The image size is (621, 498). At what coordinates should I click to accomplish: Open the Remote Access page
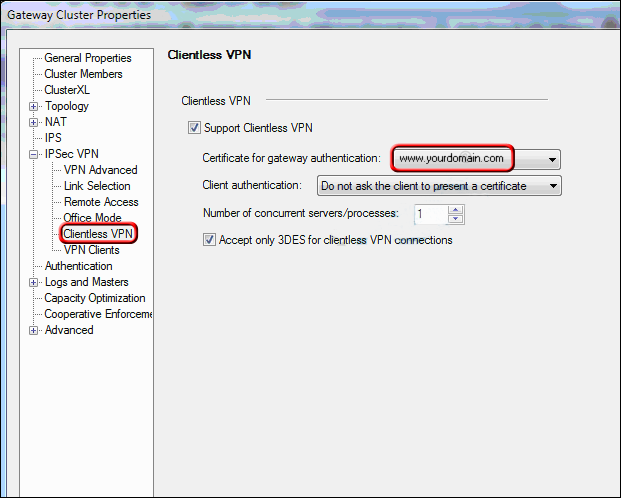coord(101,202)
